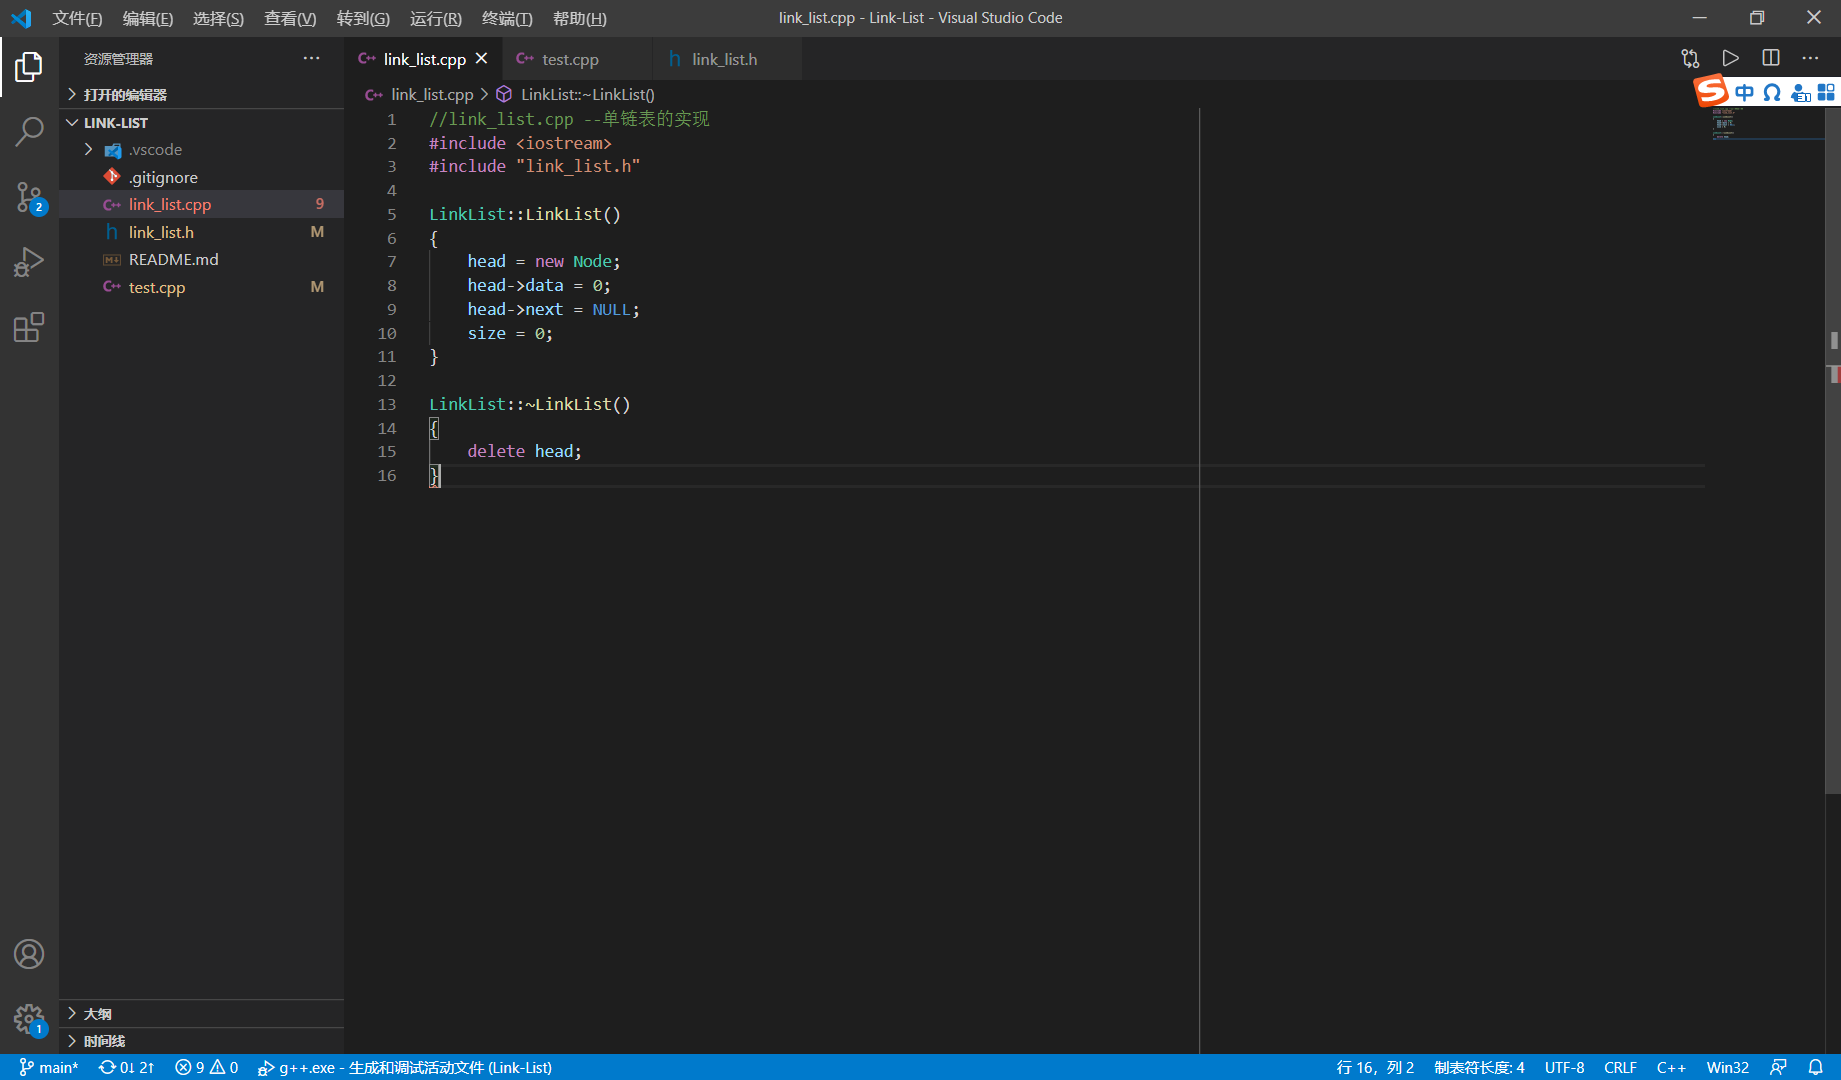
Task: Expand the Timeline section
Action: 201,1041
